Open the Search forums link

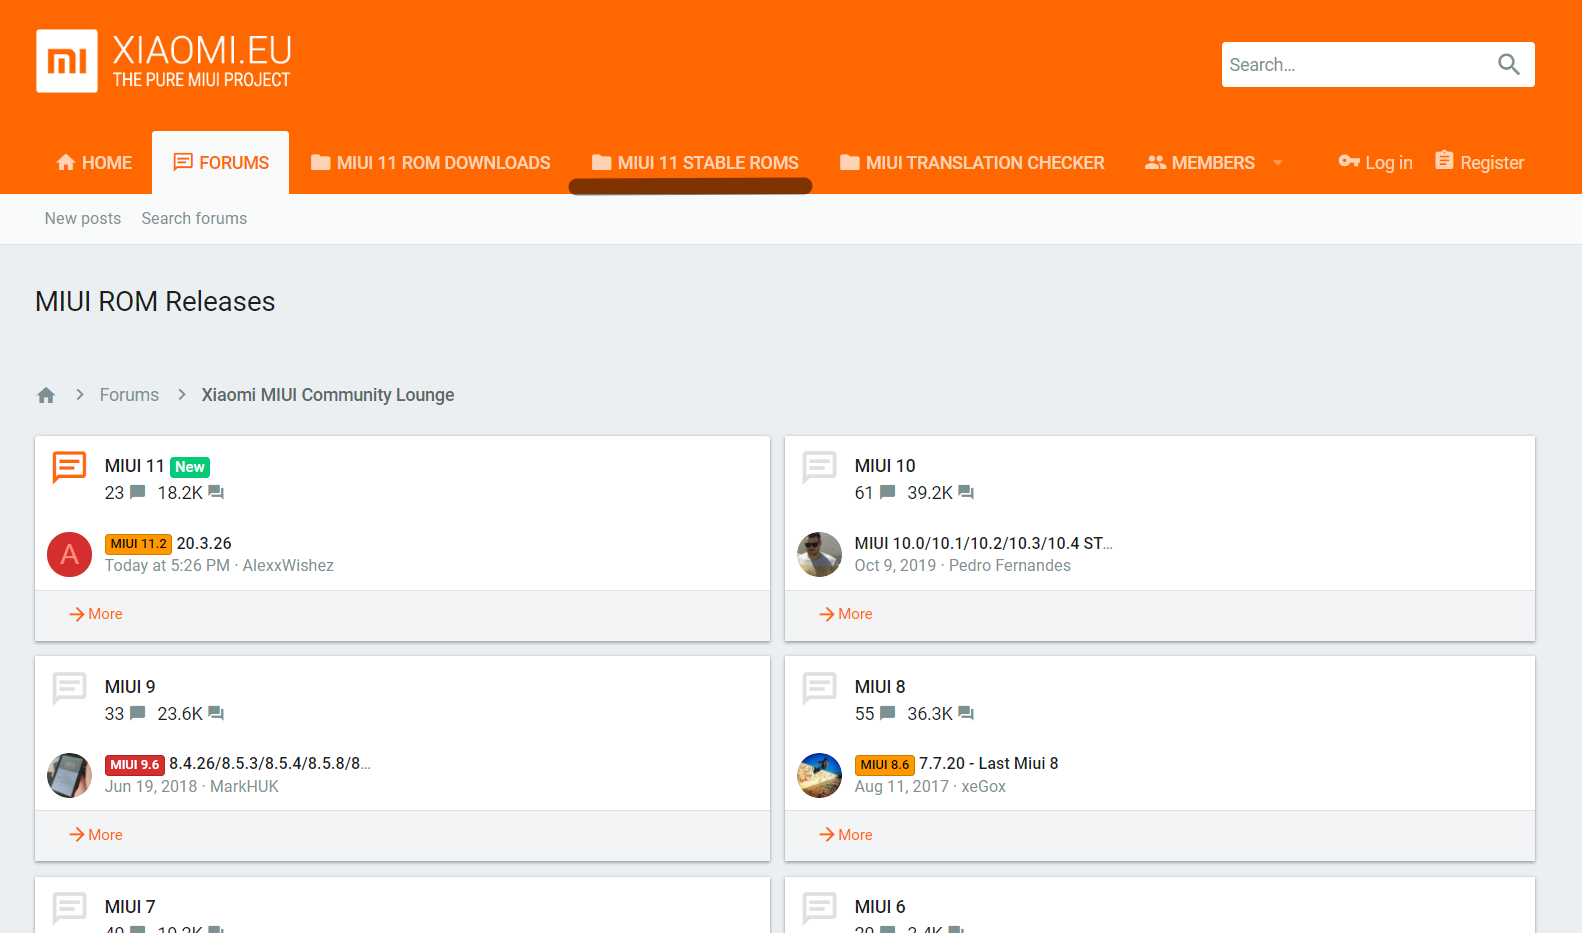(x=194, y=218)
